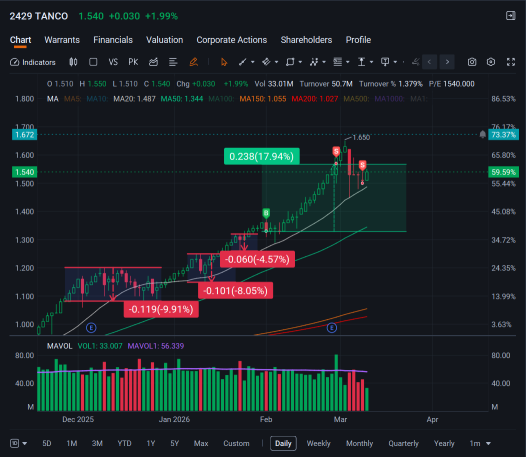
Task: Select the Weekly interval button
Action: pos(318,444)
